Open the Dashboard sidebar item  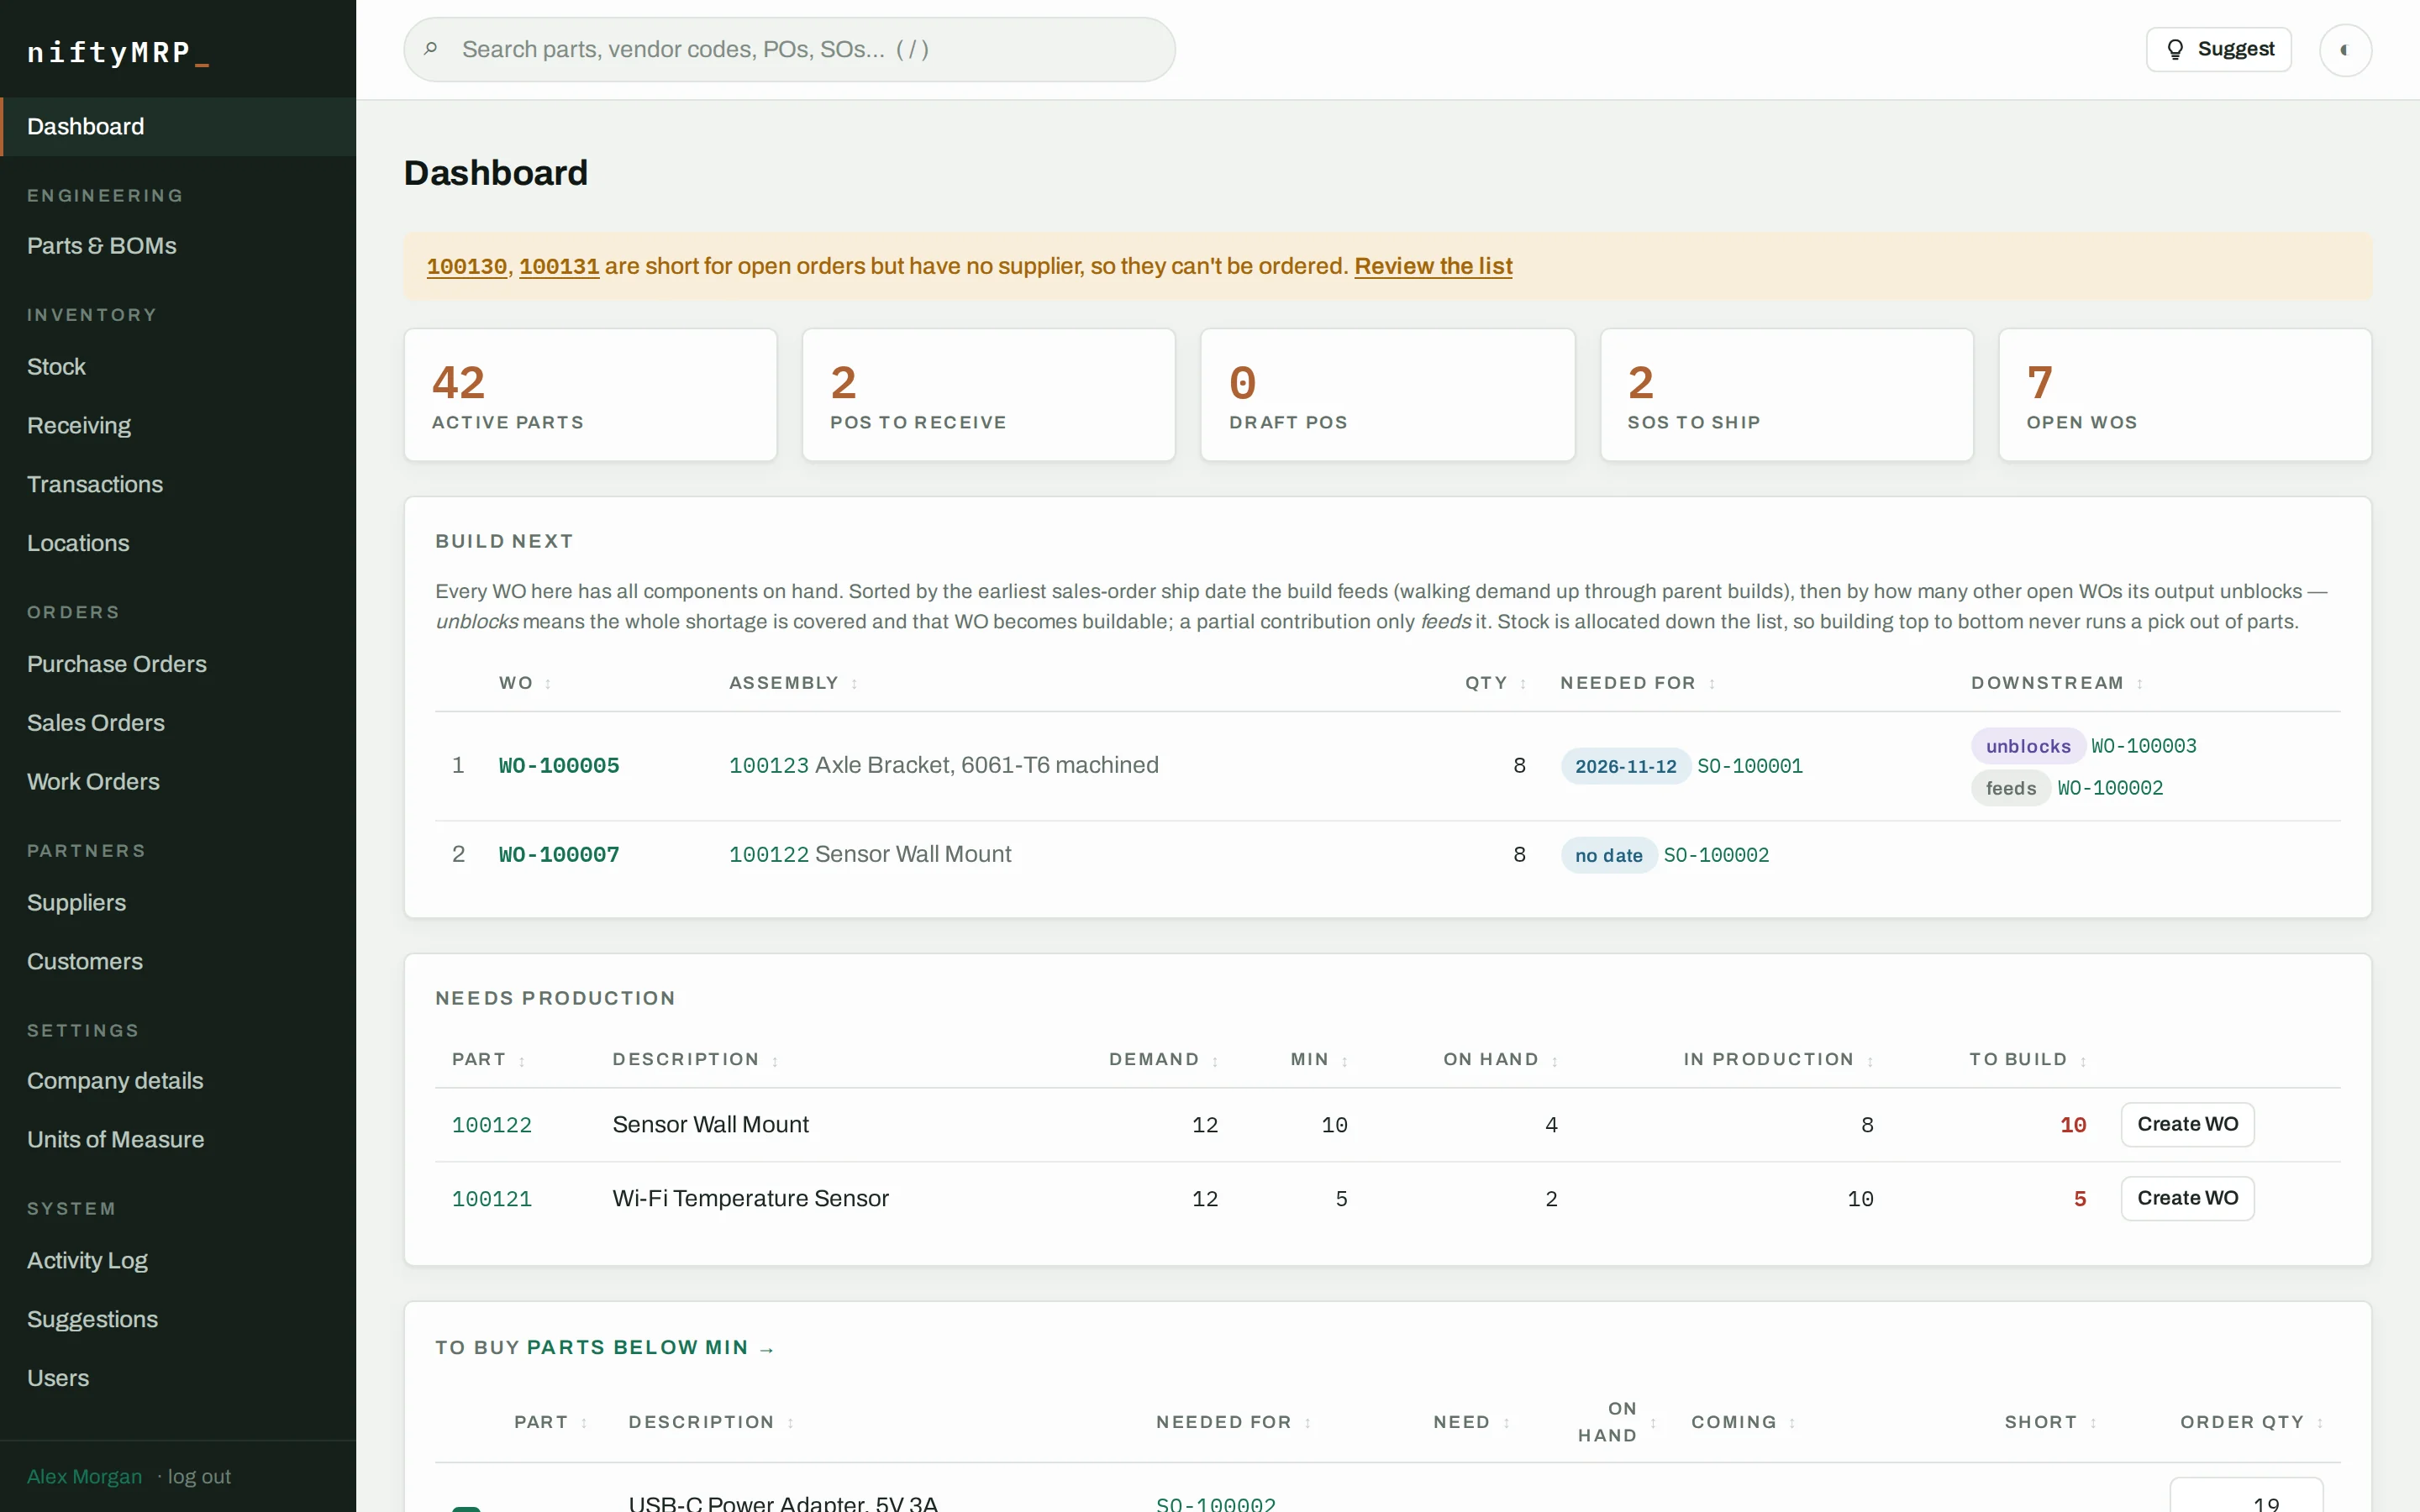point(178,126)
